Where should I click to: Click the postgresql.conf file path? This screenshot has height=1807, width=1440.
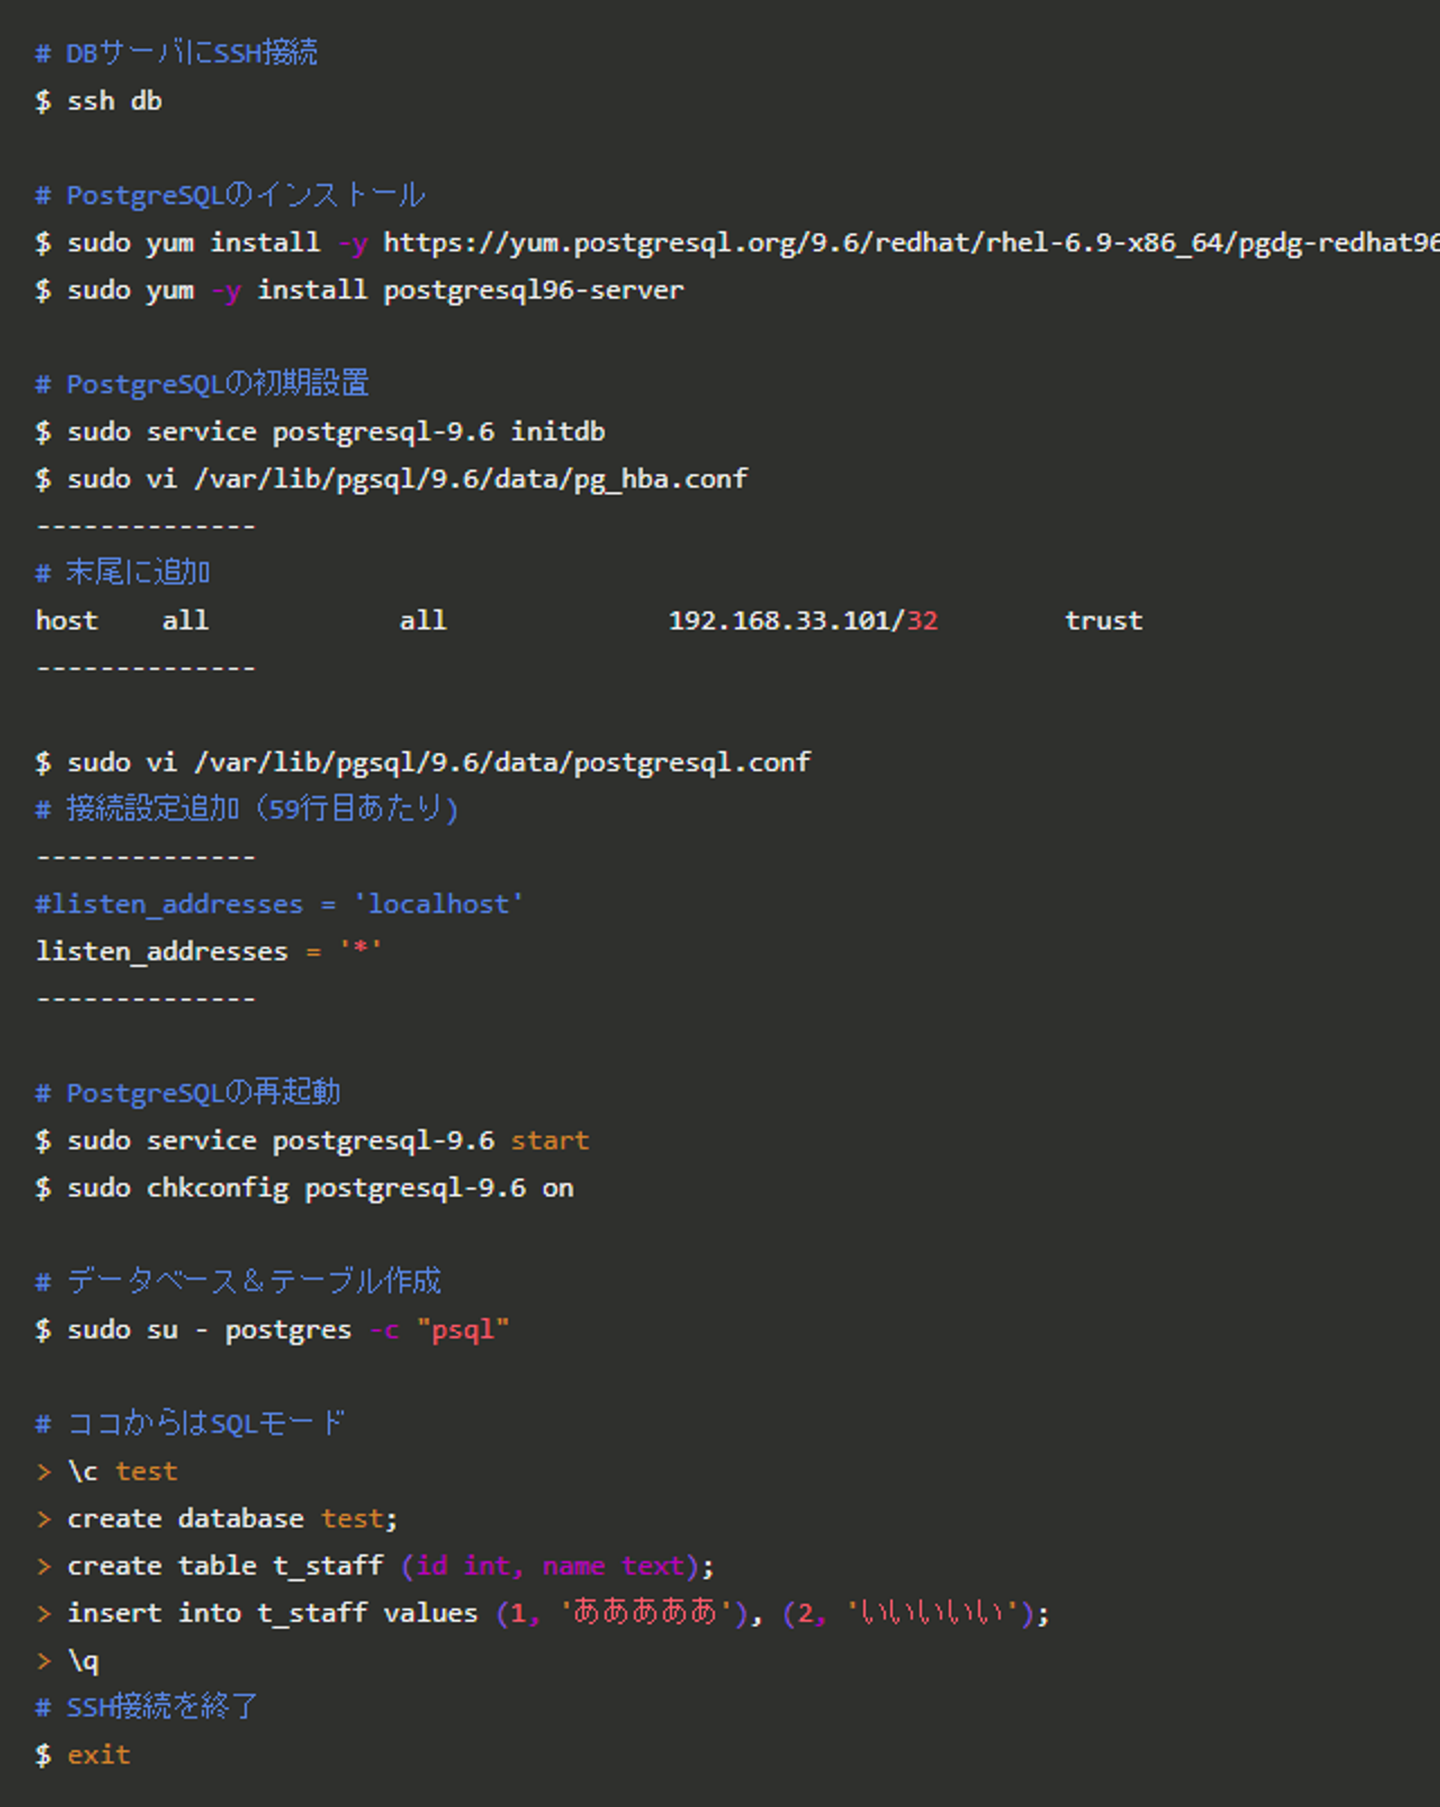pyautogui.click(x=502, y=762)
